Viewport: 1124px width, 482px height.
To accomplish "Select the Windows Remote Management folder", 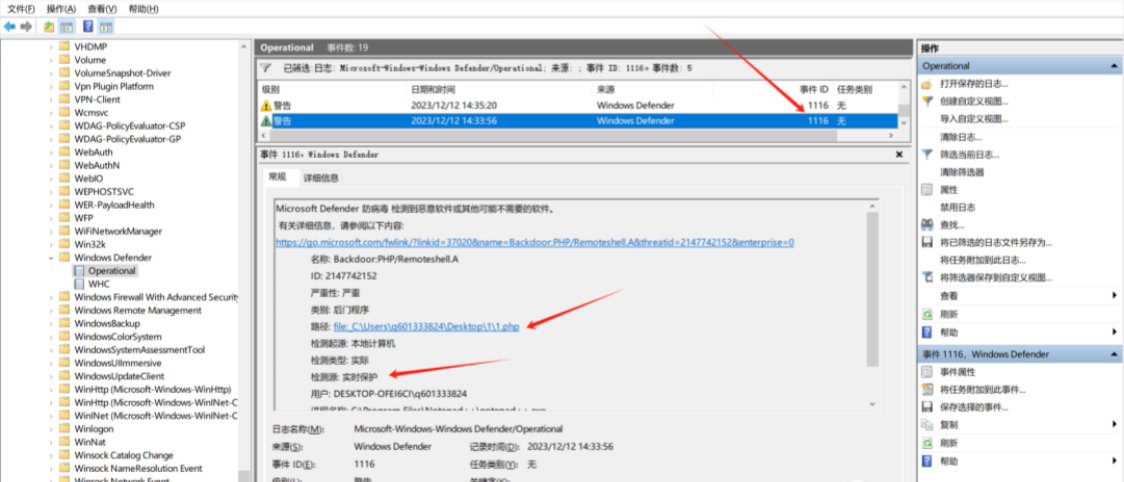I will tap(138, 311).
